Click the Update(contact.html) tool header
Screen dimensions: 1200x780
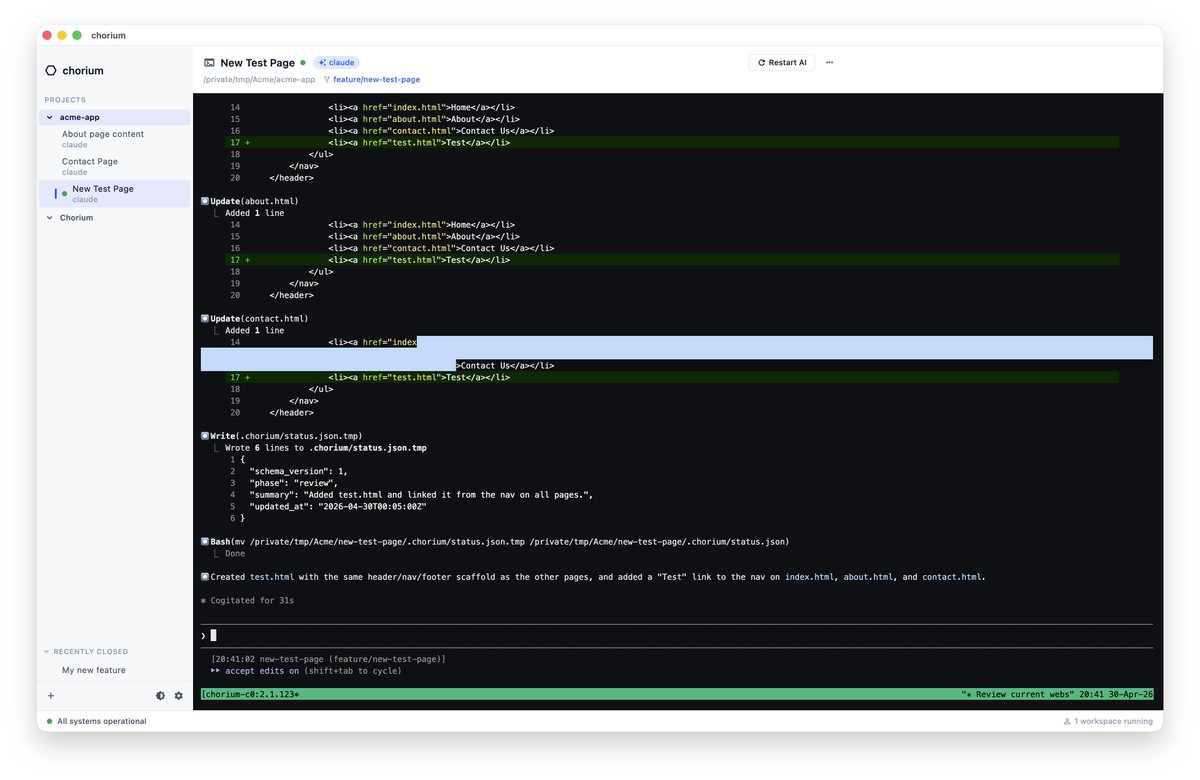tap(259, 318)
